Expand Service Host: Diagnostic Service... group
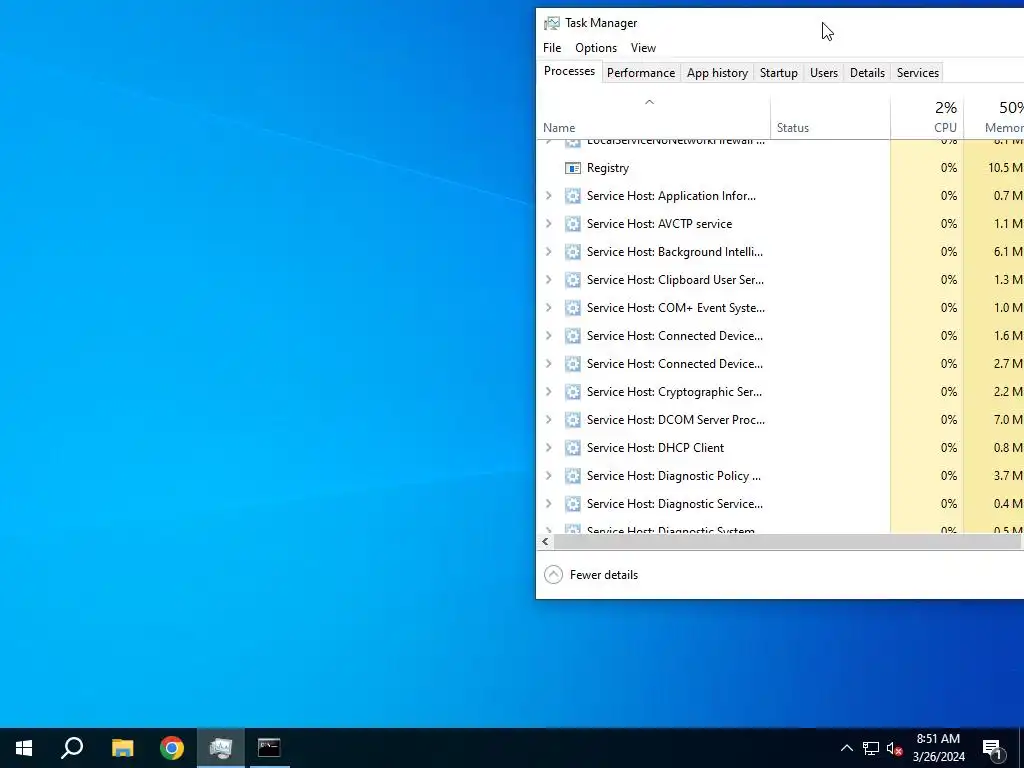This screenshot has height=768, width=1024. coord(549,504)
